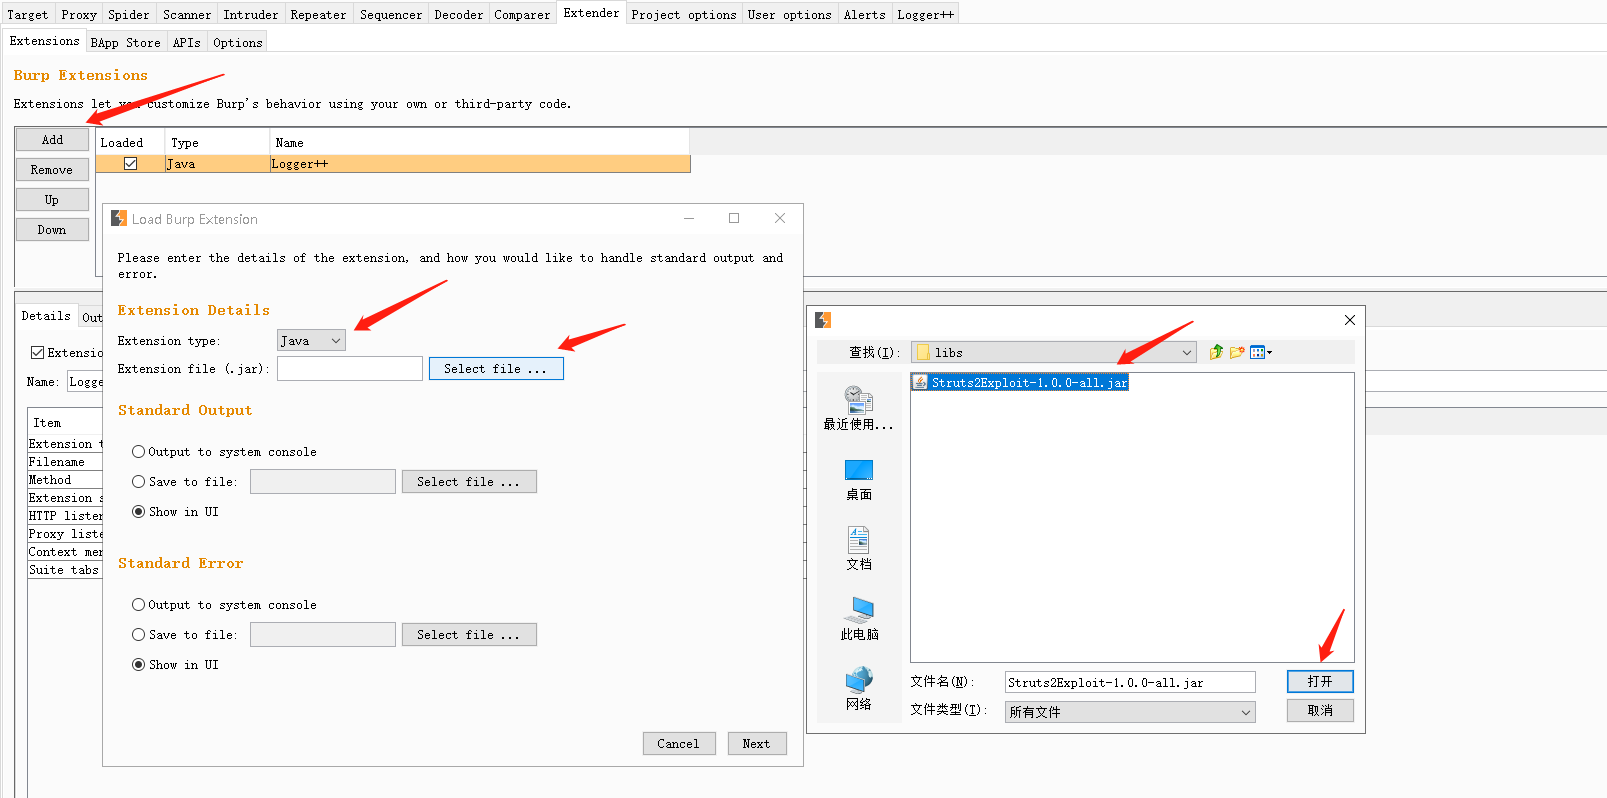Select Standard Error 'Show in UI' radio

coord(138,664)
